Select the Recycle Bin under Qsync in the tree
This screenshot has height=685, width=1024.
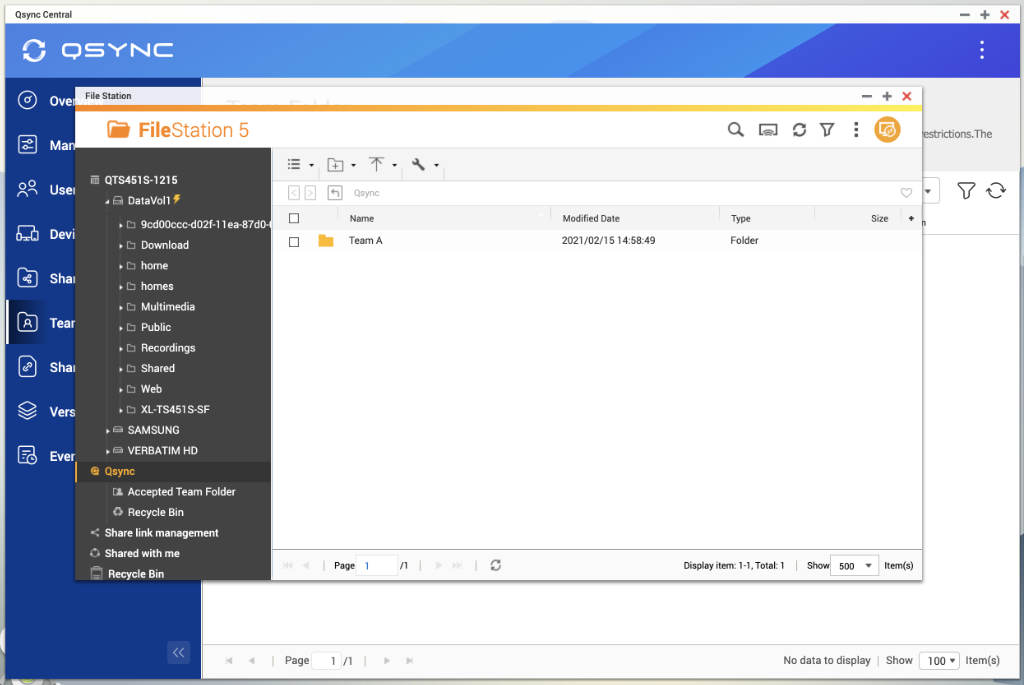tap(155, 513)
